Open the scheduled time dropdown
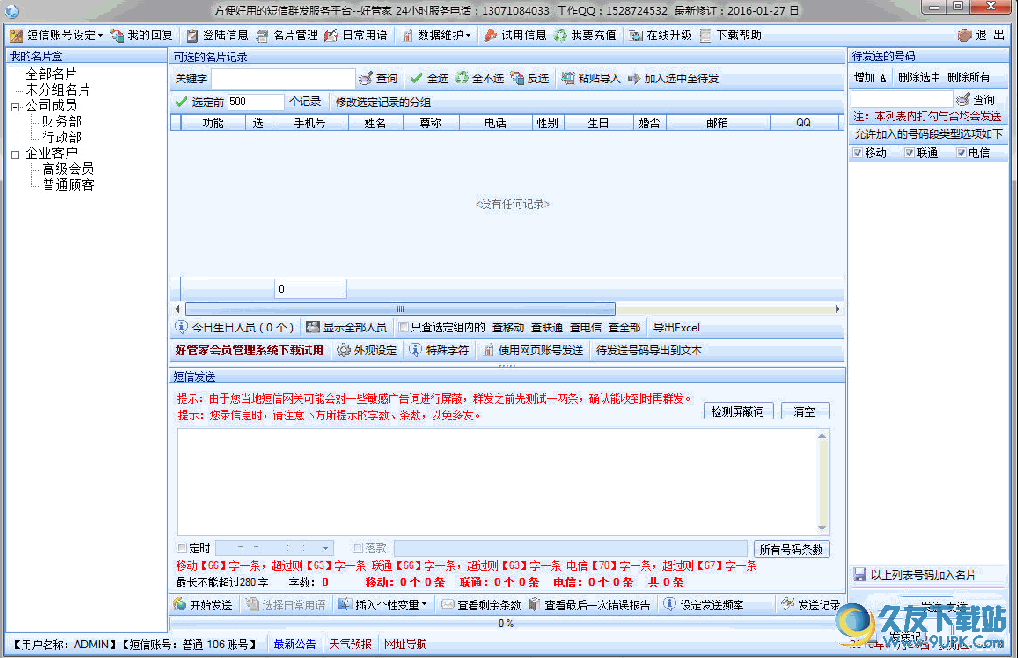The height and width of the screenshot is (658, 1018). point(327,548)
